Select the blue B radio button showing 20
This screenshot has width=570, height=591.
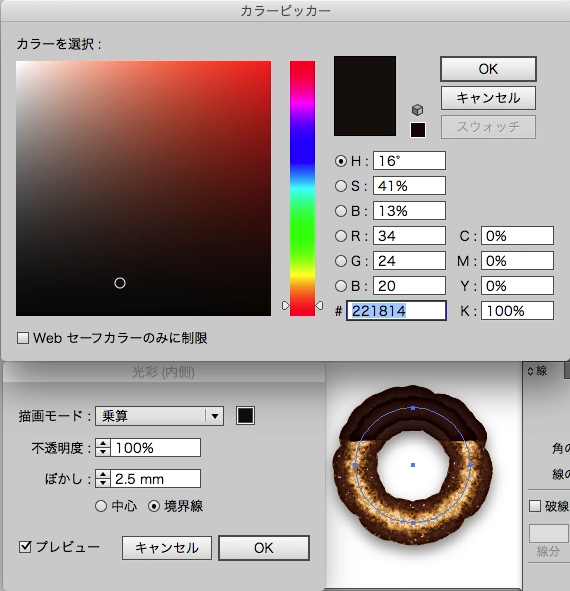[341, 286]
